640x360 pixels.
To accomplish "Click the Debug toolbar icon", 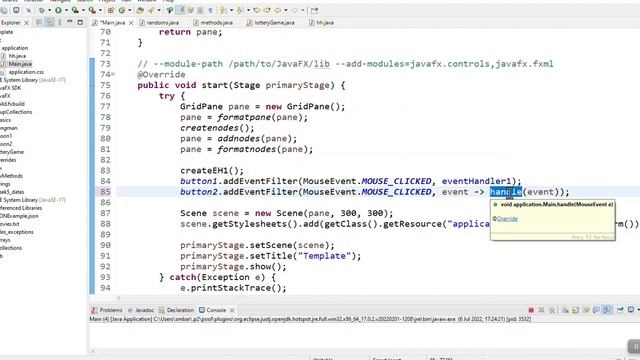I will pyautogui.click(x=42, y=10).
